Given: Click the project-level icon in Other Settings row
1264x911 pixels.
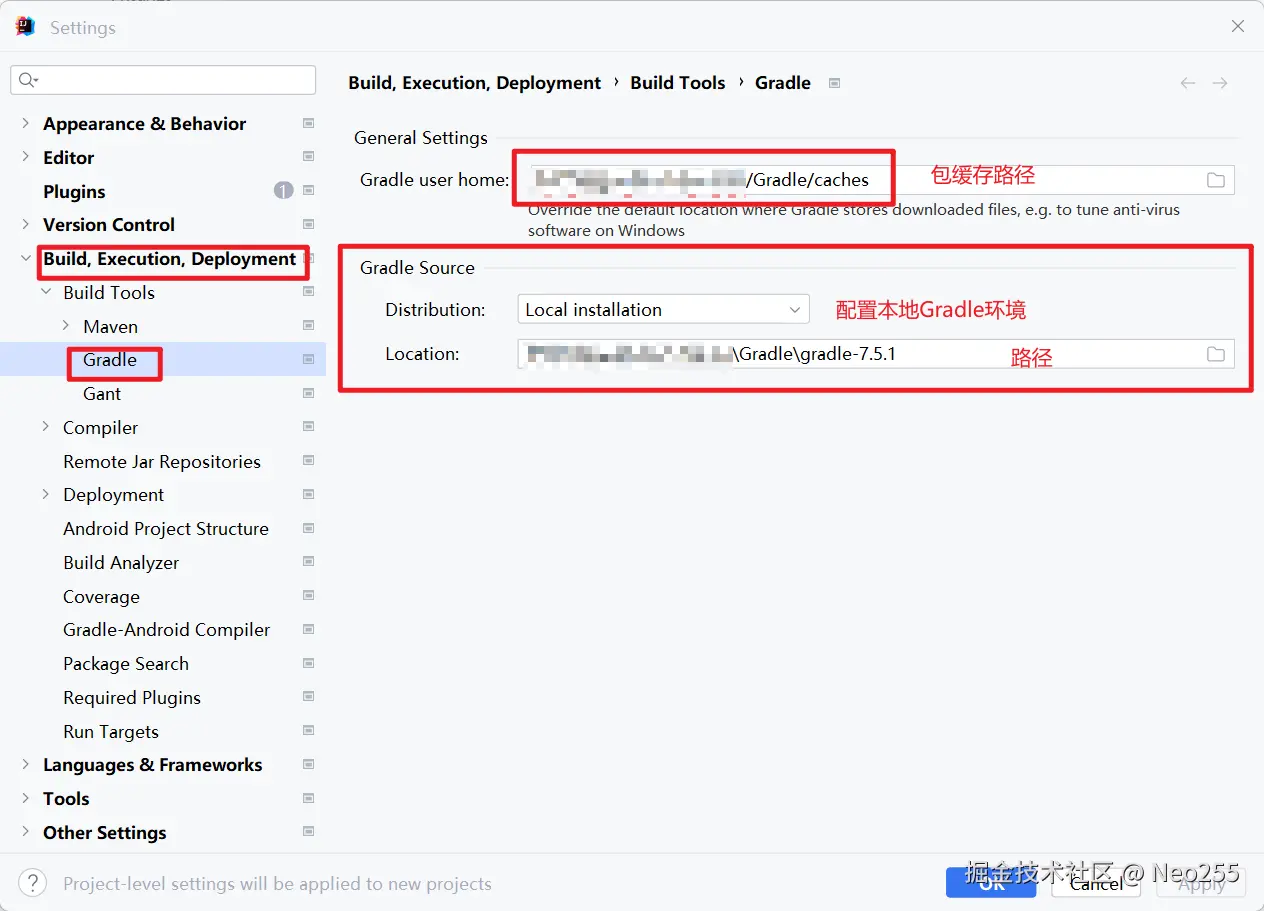Looking at the screenshot, I should 308,832.
